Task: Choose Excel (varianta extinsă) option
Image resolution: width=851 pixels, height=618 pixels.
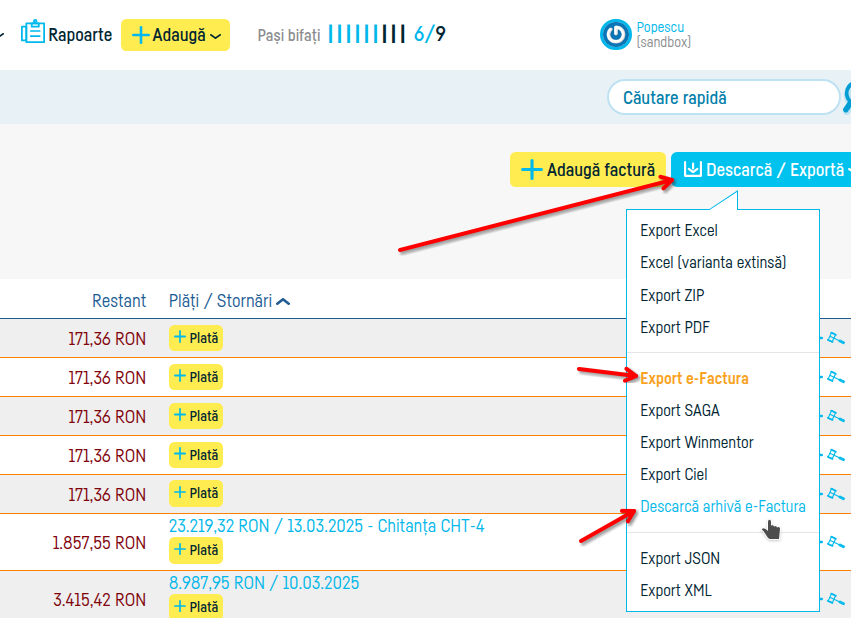Action: click(713, 263)
